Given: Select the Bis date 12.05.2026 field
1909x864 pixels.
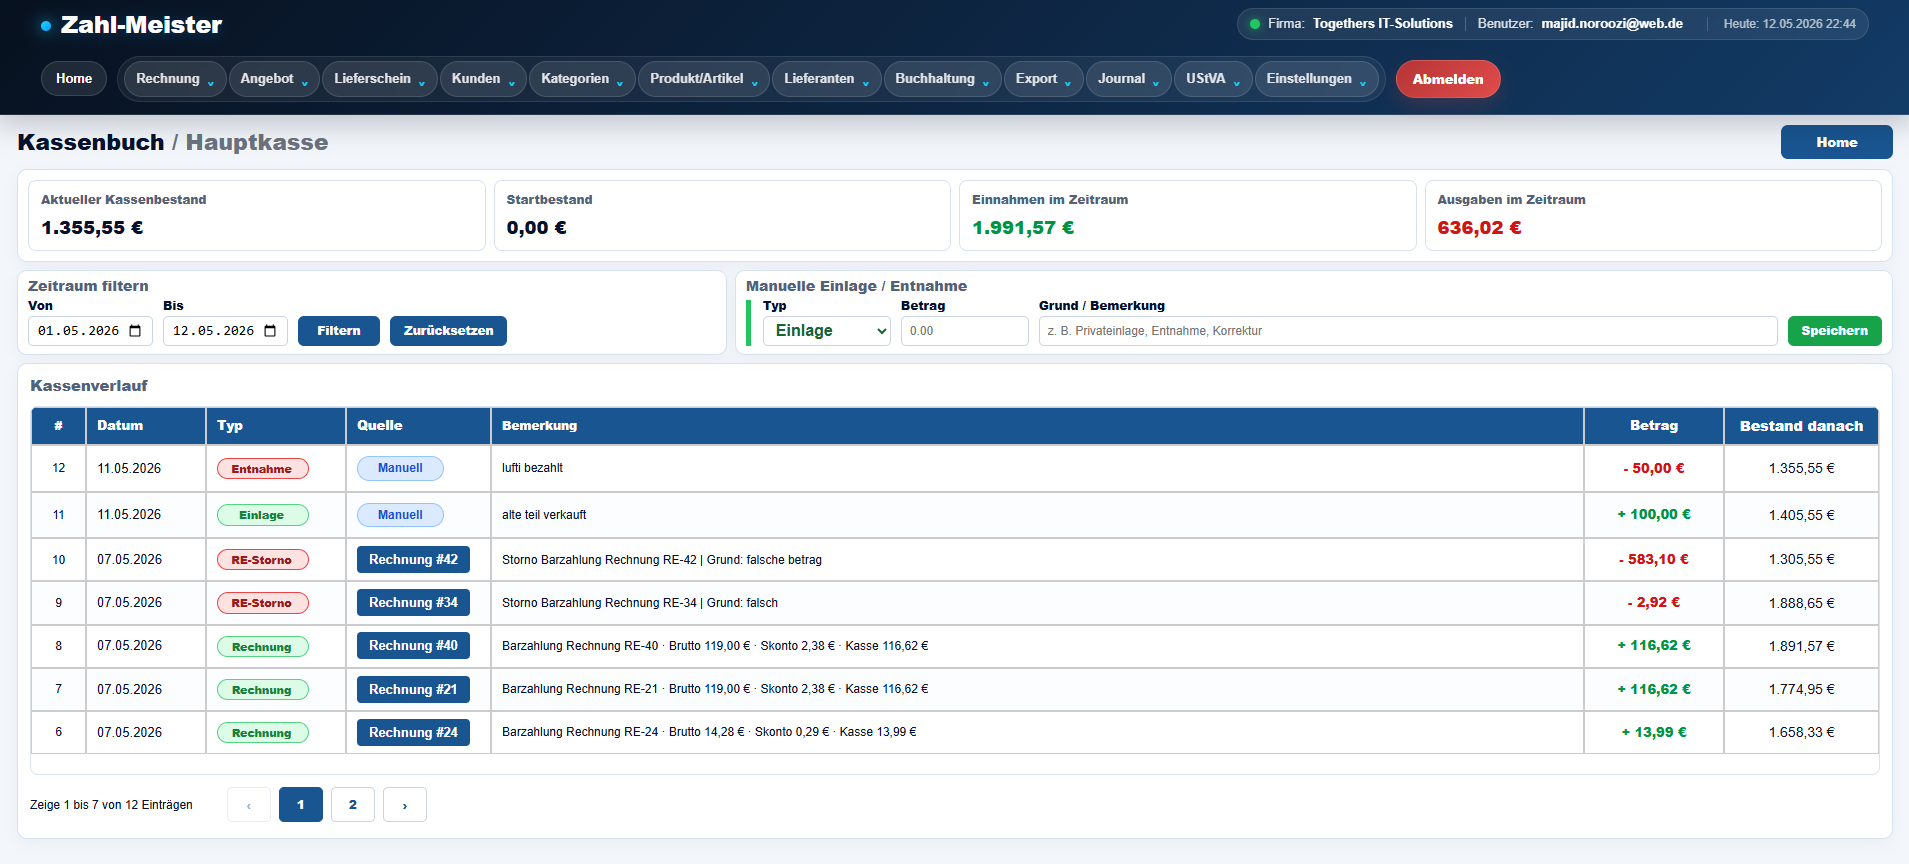Looking at the screenshot, I should [x=225, y=331].
